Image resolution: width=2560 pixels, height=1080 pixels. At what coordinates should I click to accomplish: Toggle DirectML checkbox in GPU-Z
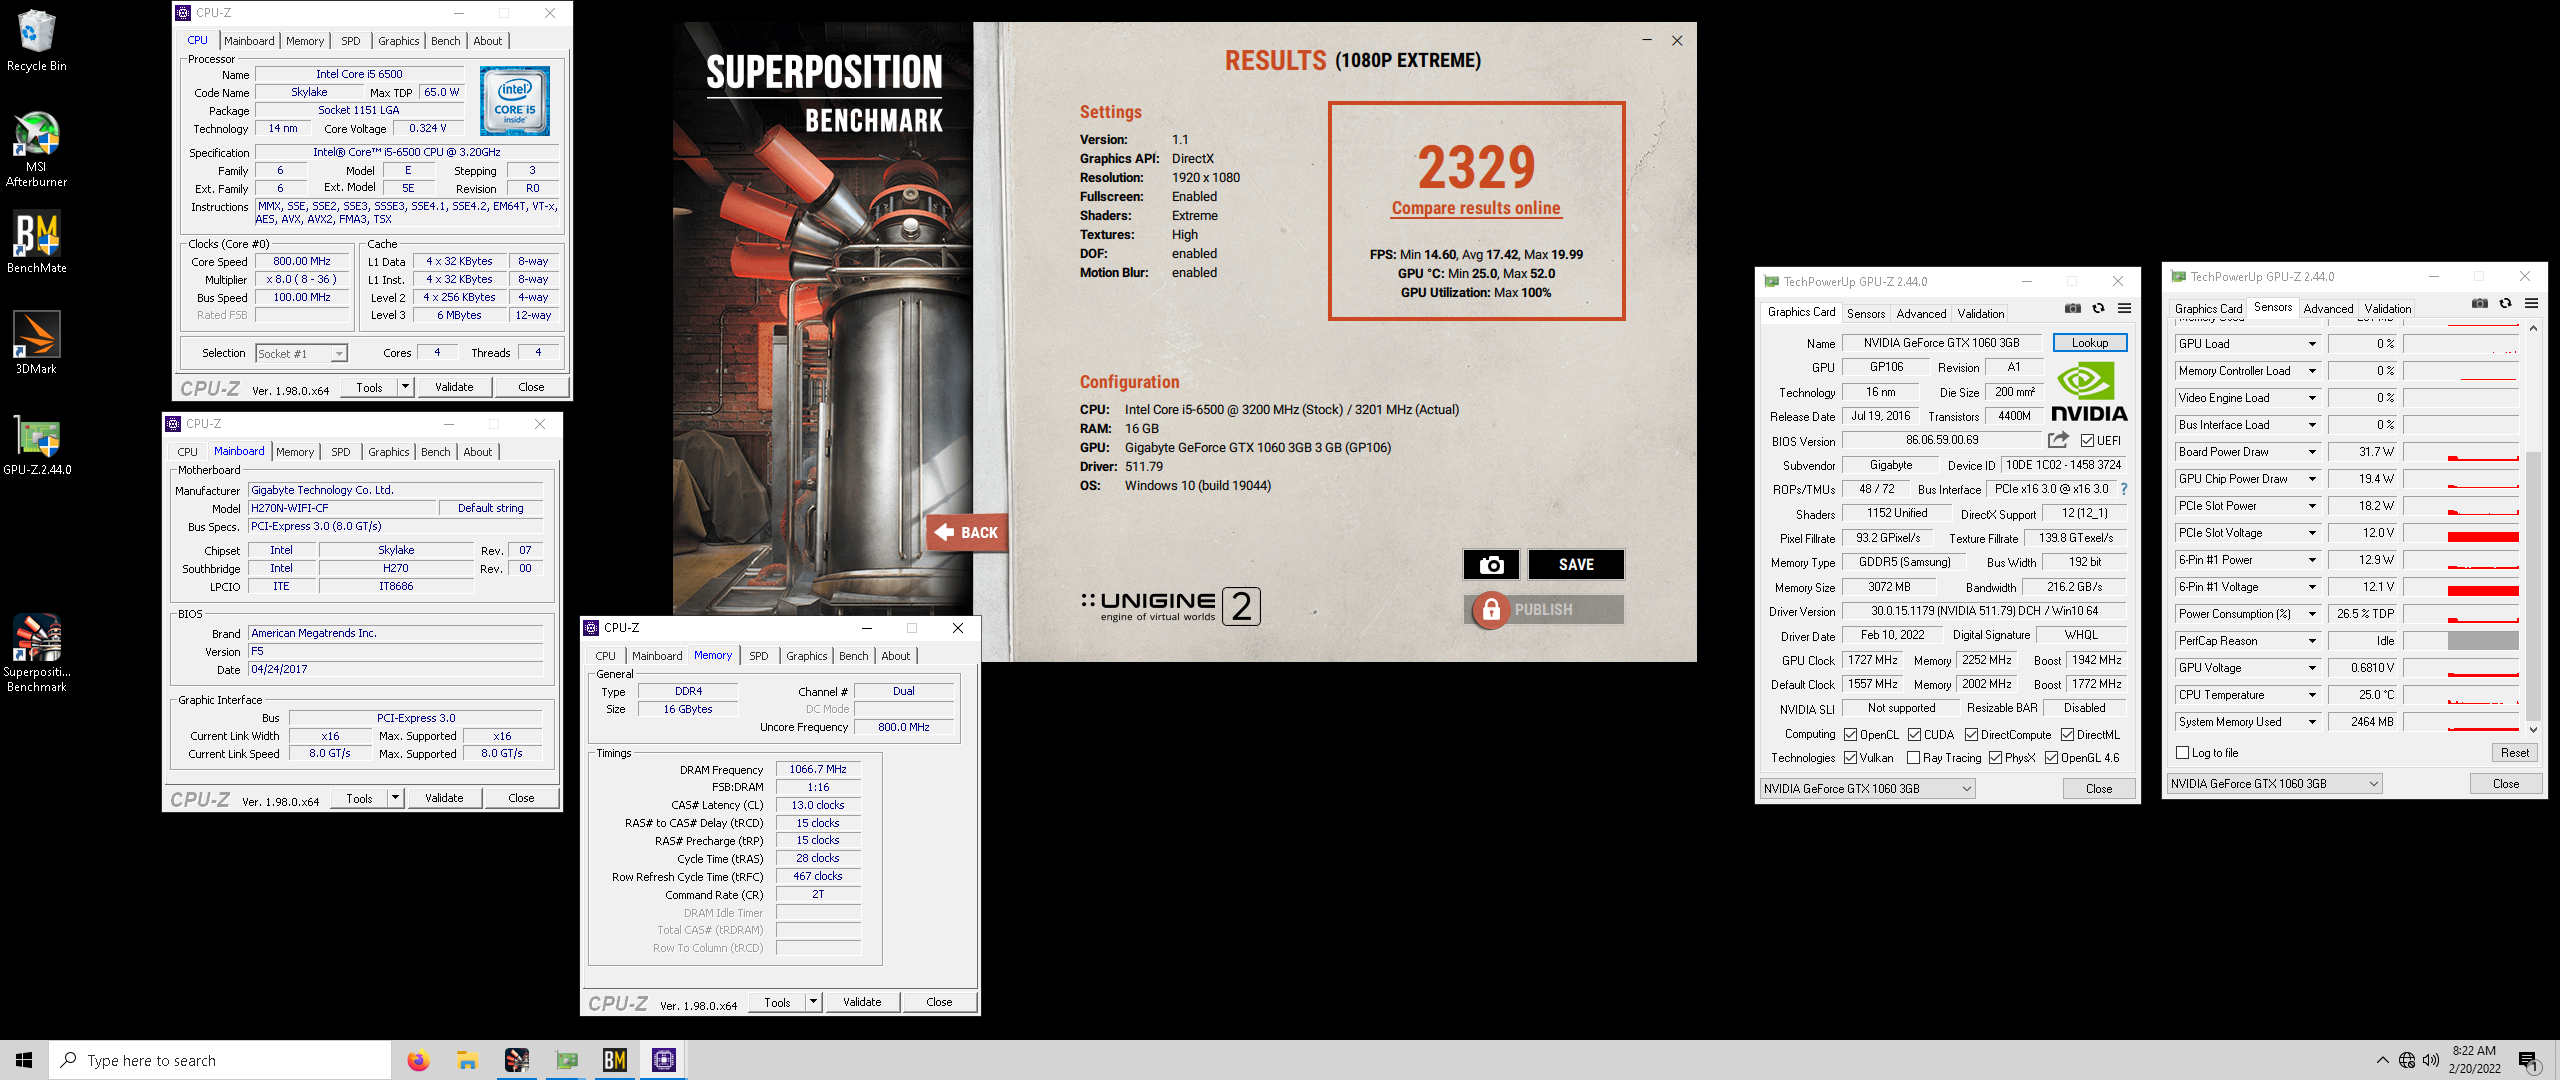pyautogui.click(x=2067, y=735)
